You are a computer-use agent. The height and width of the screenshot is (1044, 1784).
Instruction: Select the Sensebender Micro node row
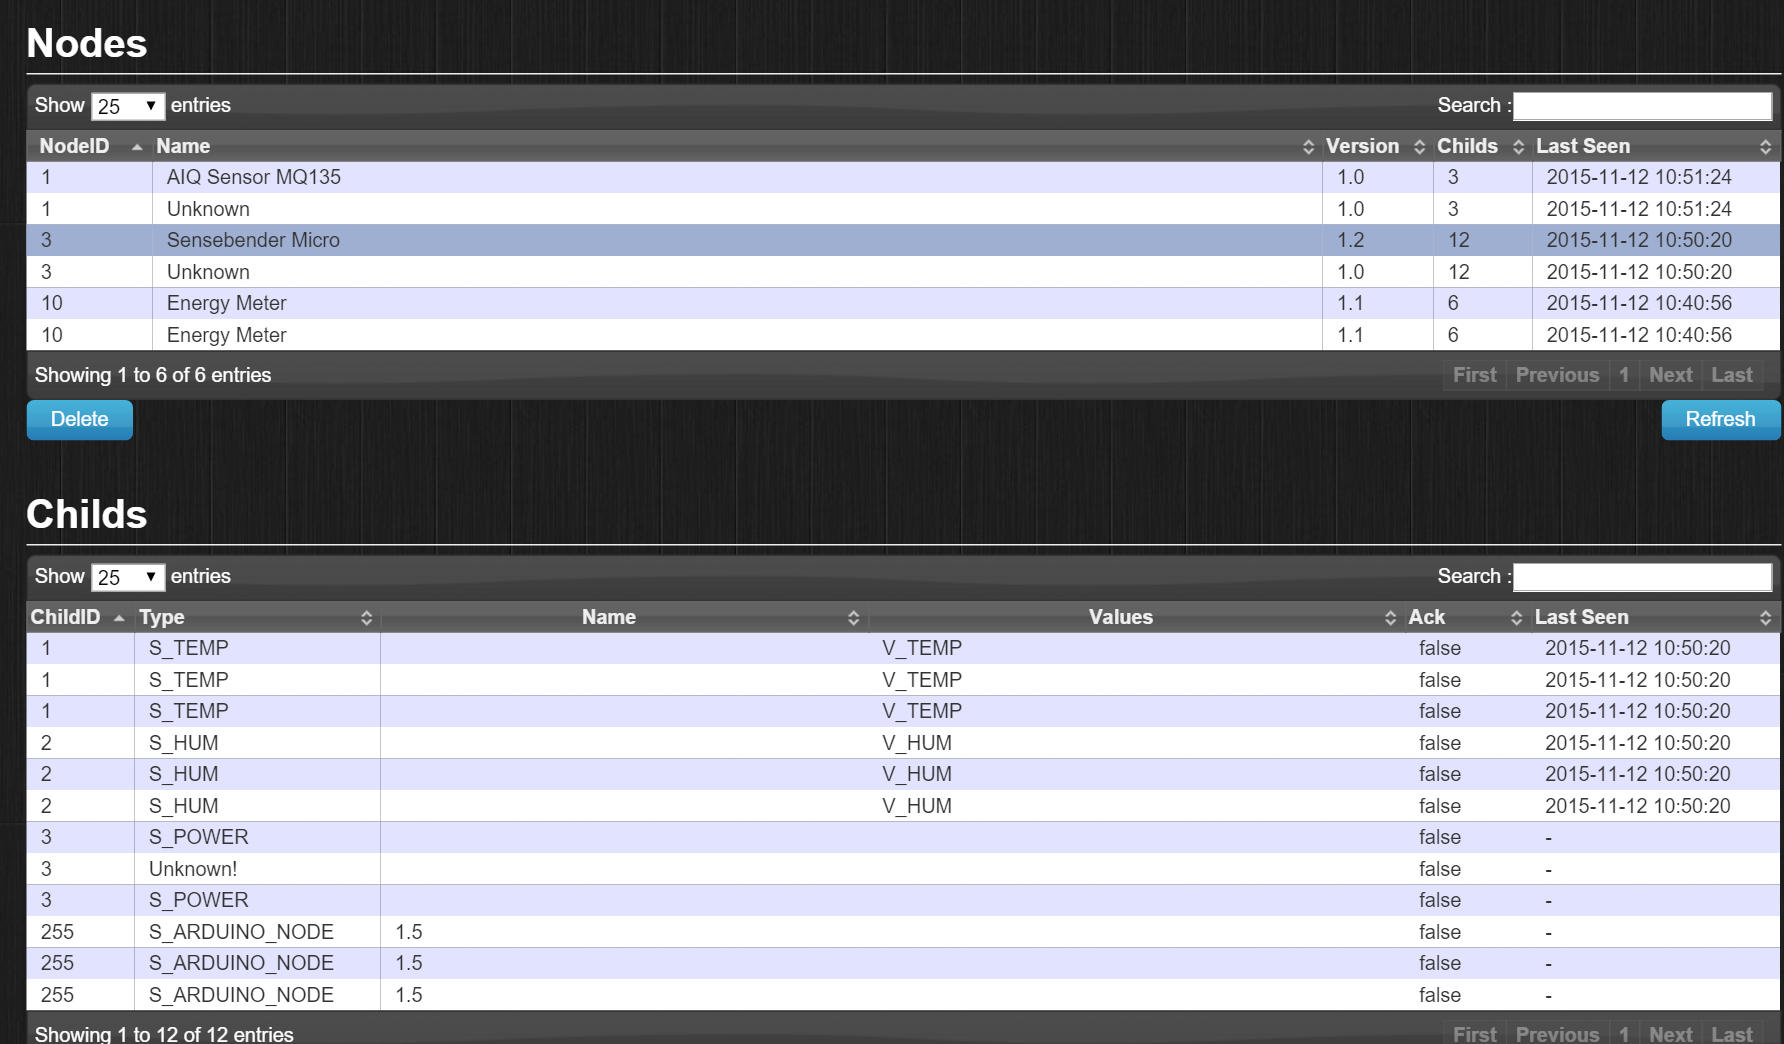click(903, 240)
